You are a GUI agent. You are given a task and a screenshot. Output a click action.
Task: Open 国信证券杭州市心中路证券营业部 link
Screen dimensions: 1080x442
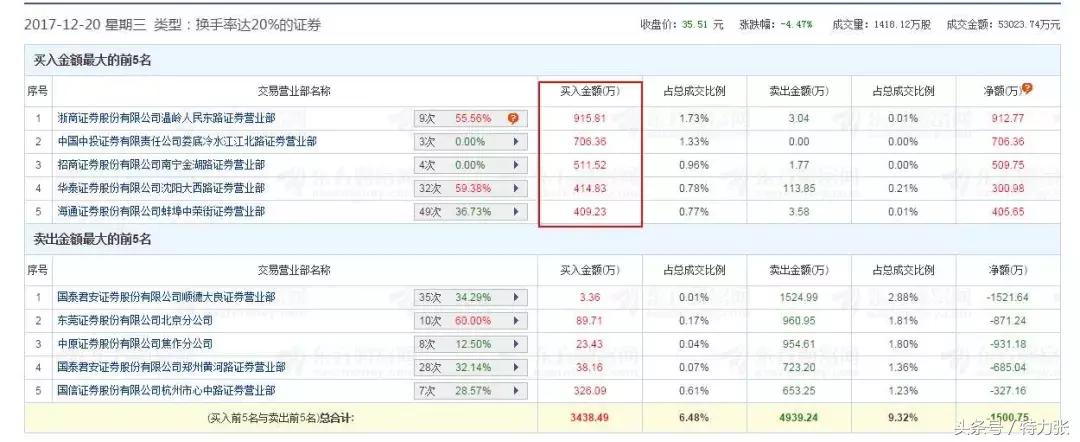pos(167,391)
